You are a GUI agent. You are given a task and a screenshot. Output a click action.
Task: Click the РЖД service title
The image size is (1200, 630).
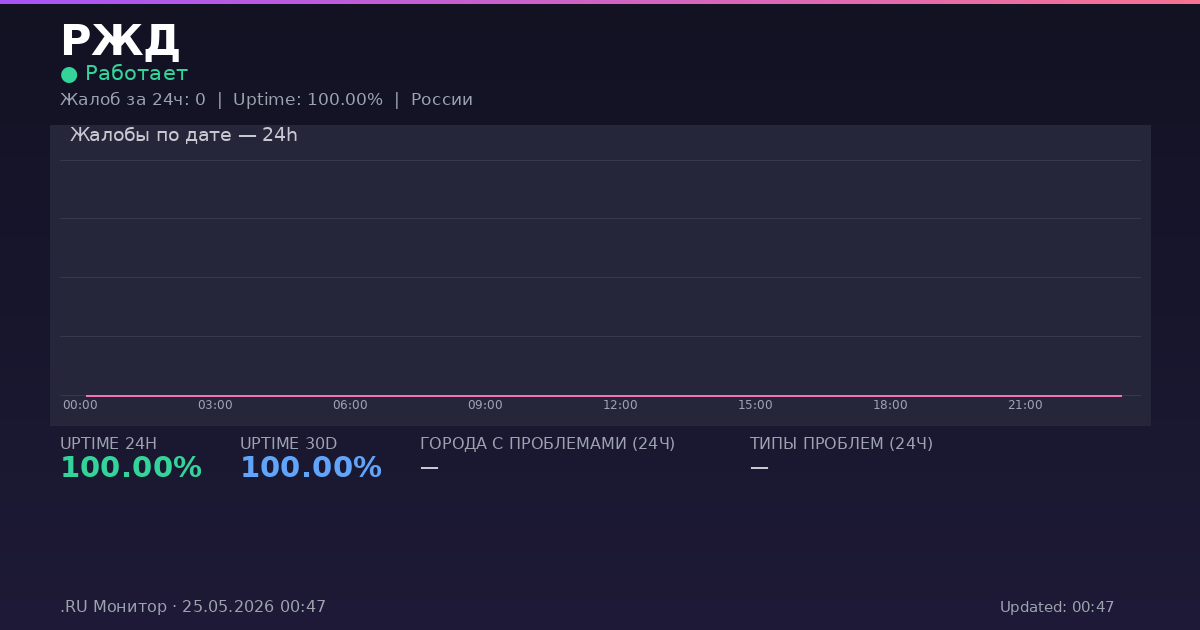pyautogui.click(x=119, y=43)
